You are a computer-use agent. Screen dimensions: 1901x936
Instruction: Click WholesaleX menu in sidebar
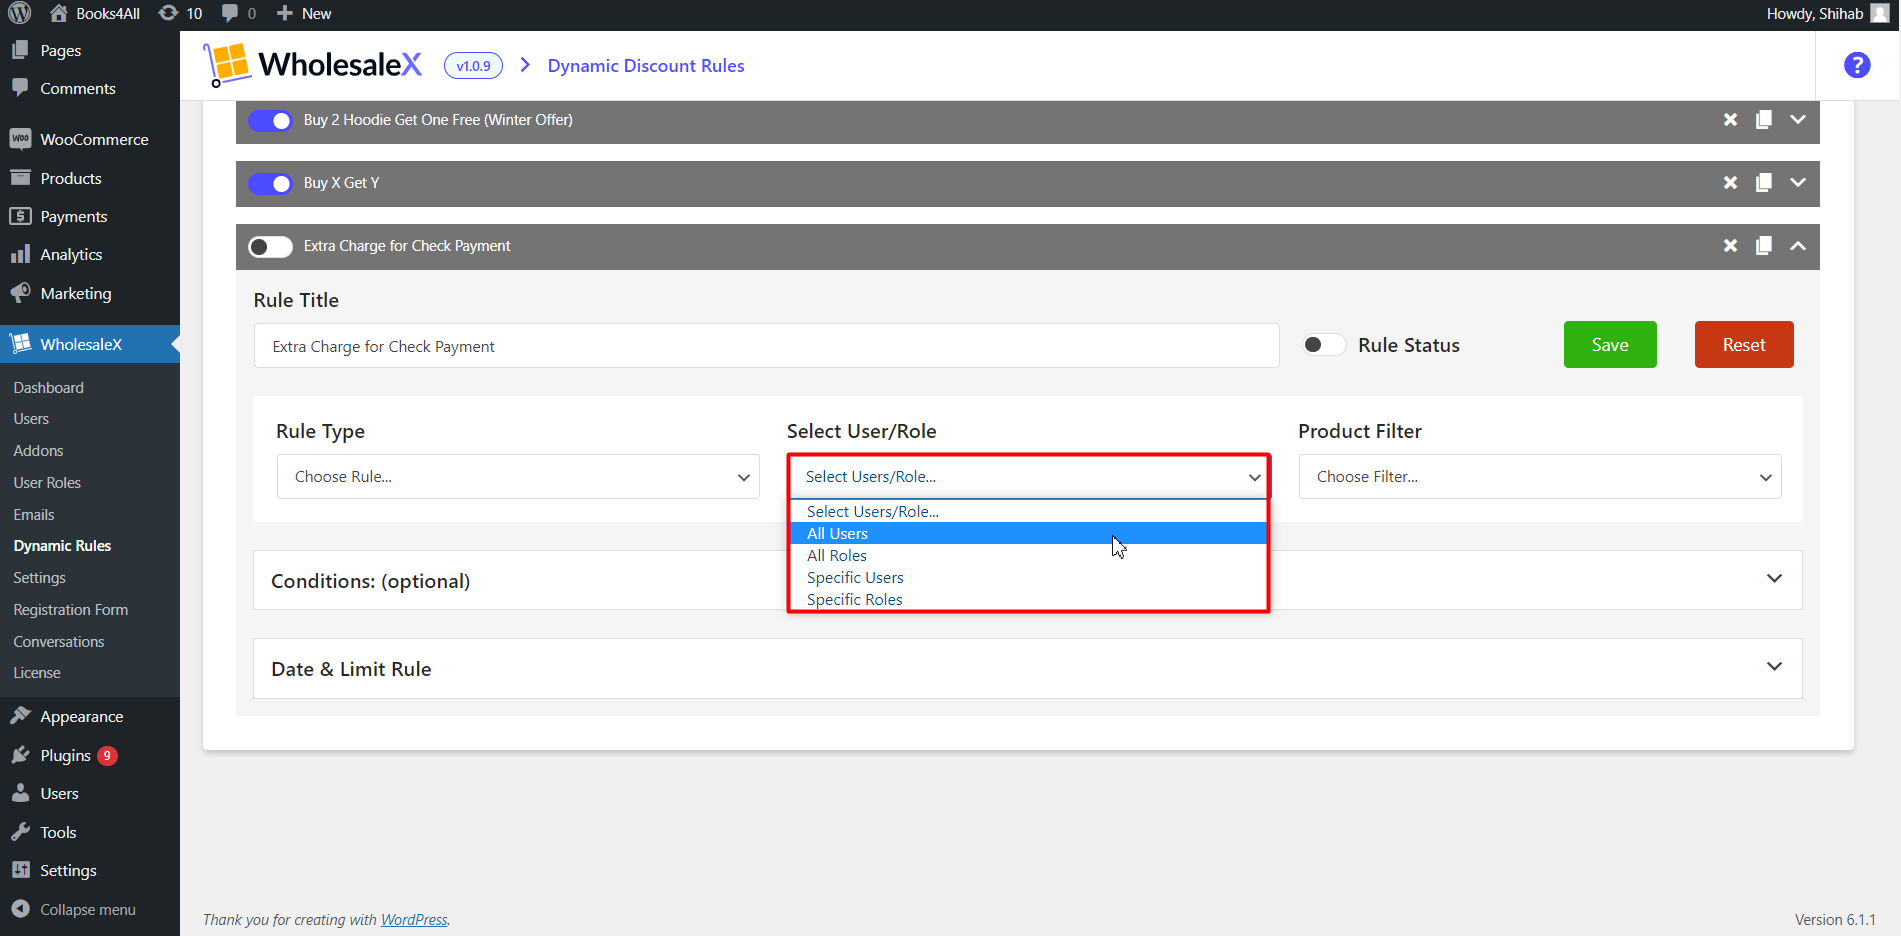tap(90, 344)
